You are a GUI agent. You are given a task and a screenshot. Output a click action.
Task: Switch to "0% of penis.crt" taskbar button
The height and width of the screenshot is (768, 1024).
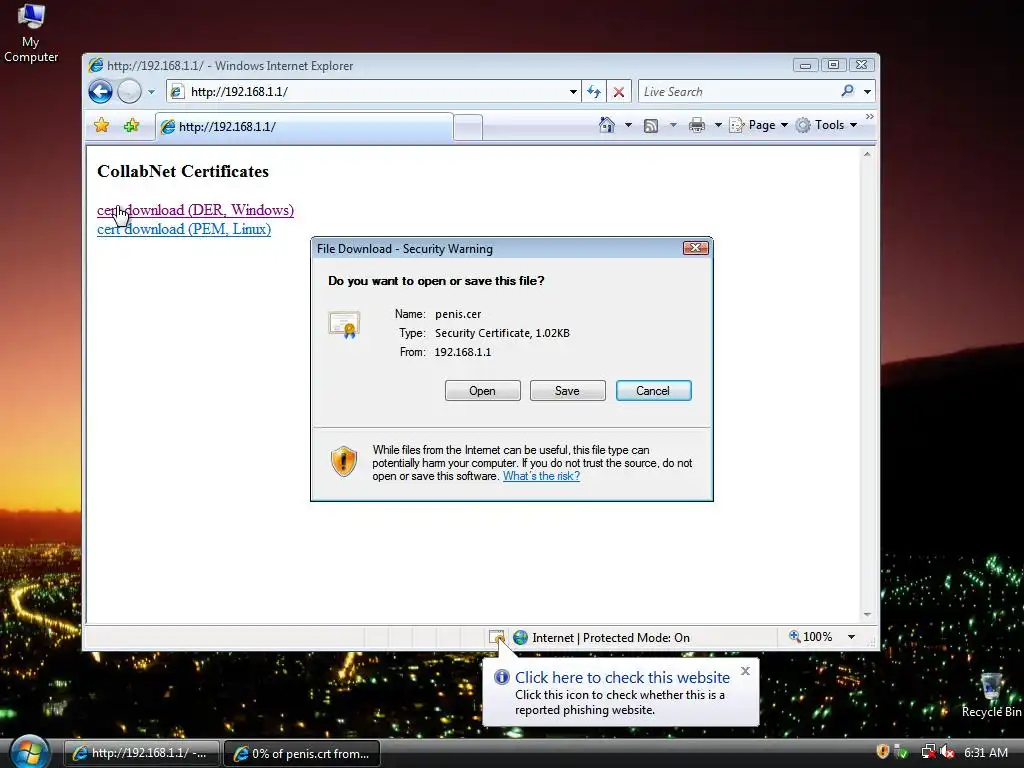[302, 753]
